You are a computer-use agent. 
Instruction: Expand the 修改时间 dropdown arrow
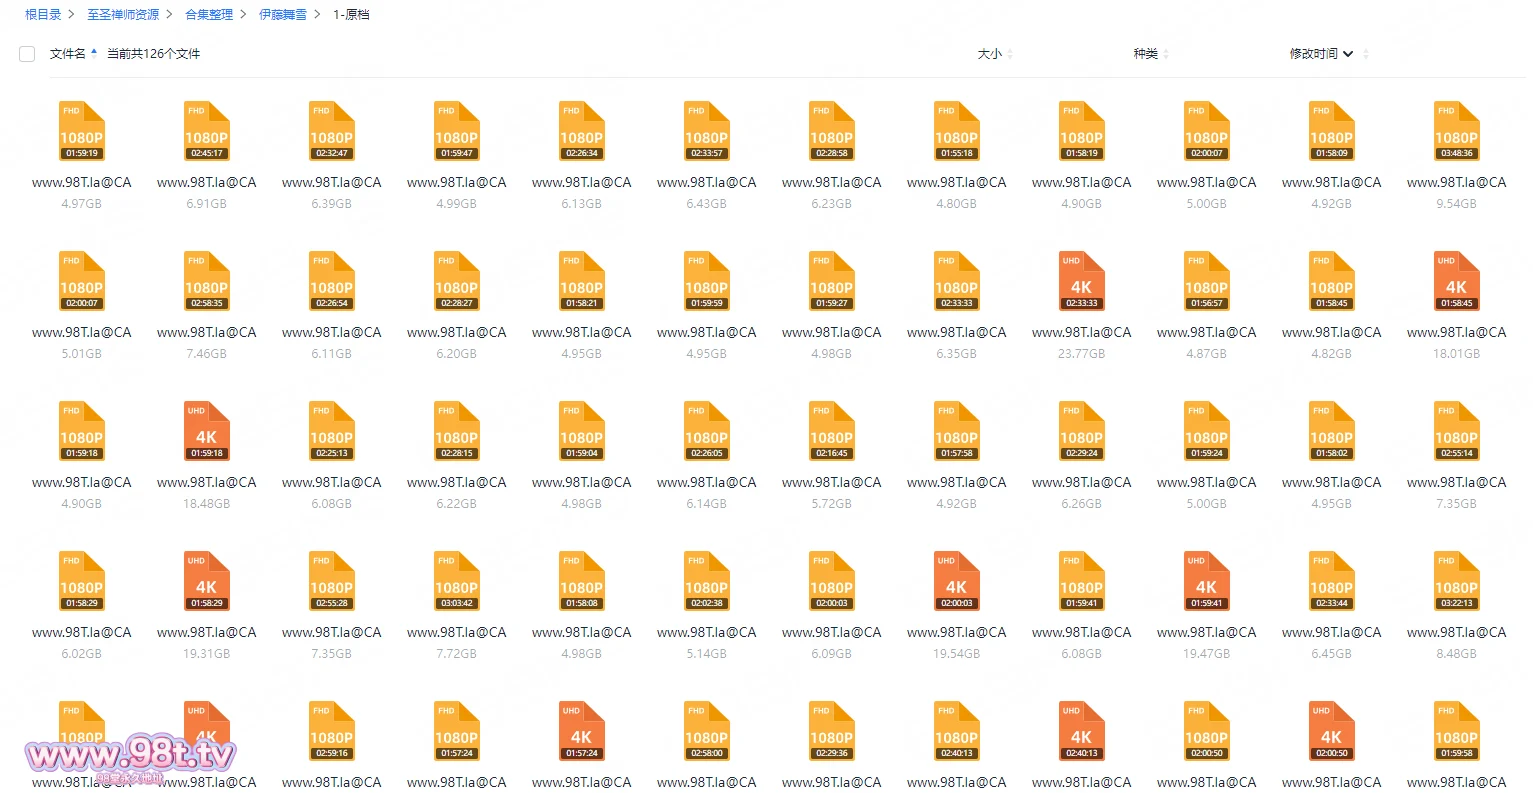1348,54
